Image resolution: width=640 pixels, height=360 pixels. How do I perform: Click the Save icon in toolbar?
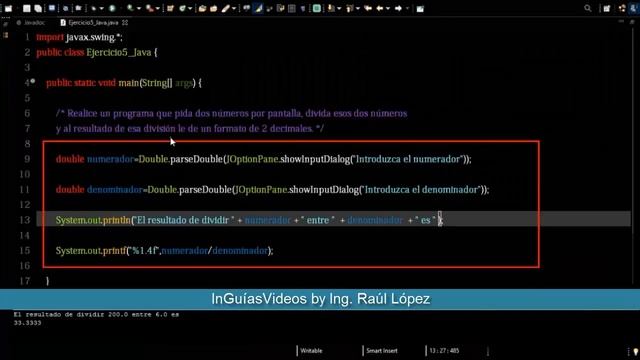click(27, 8)
